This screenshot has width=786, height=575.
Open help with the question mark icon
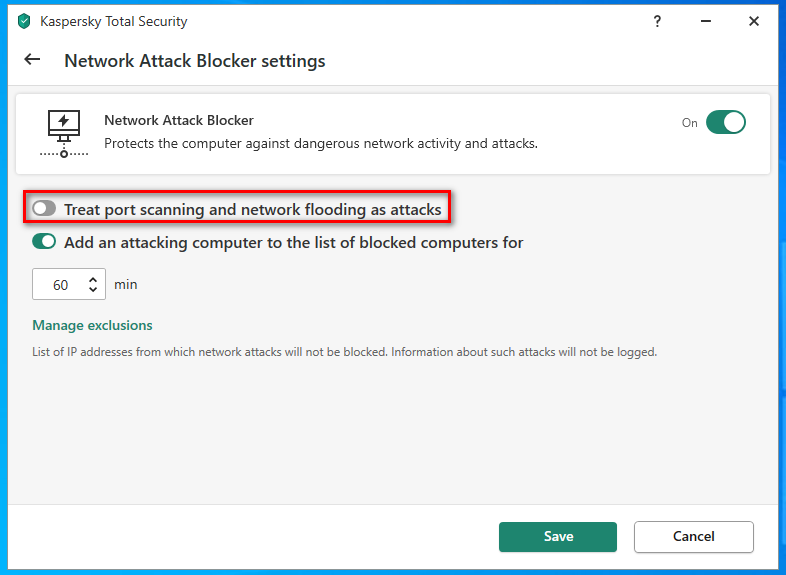(x=657, y=21)
